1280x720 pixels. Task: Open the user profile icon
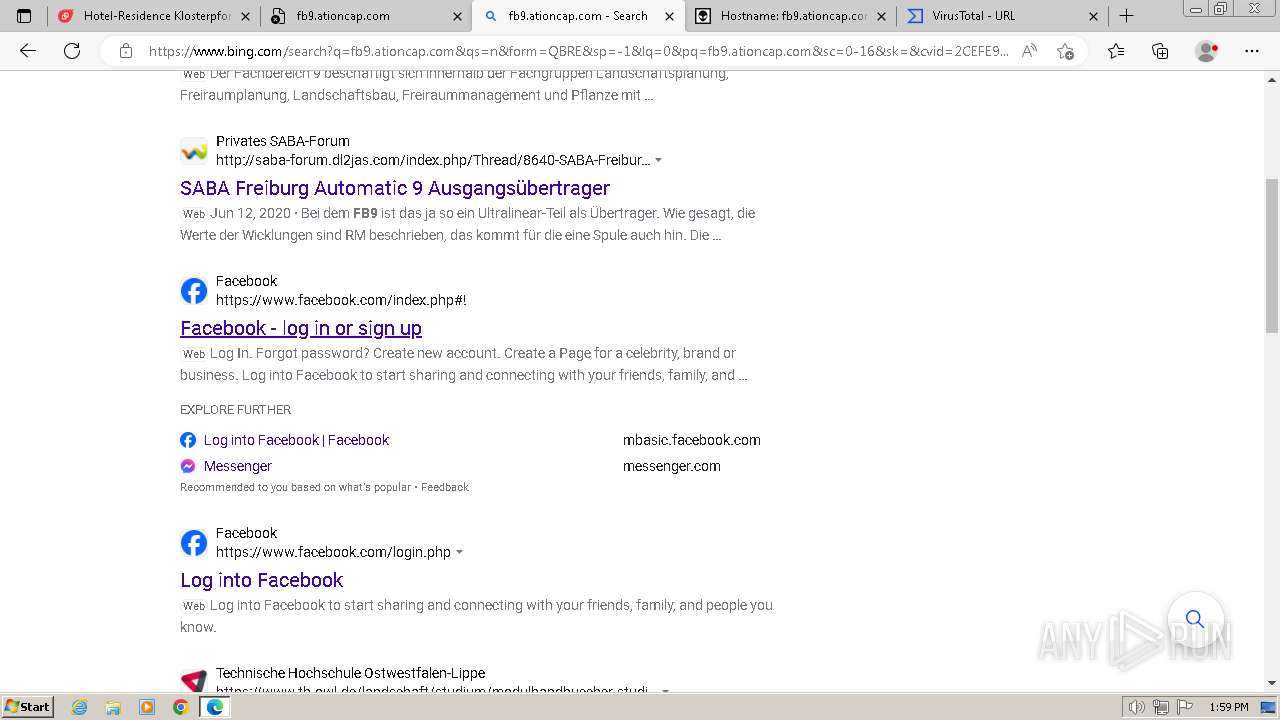tap(1207, 51)
